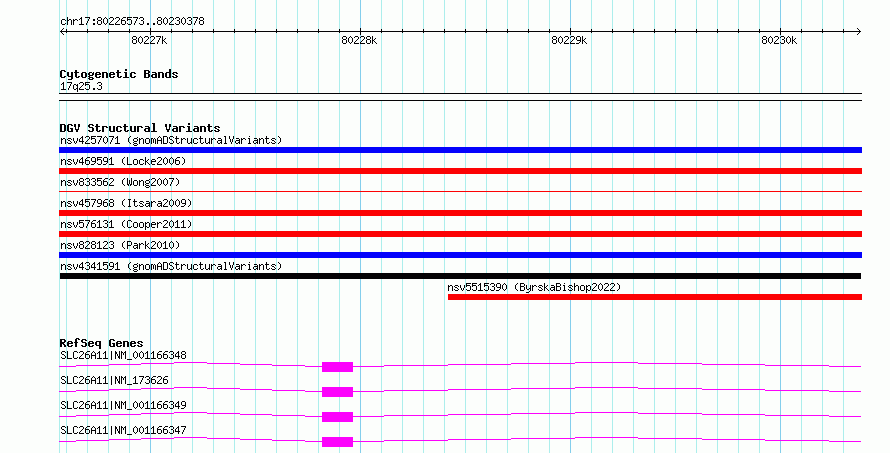Click the Cytogenetic Bands track title
This screenshot has width=890, height=453.
coord(119,74)
